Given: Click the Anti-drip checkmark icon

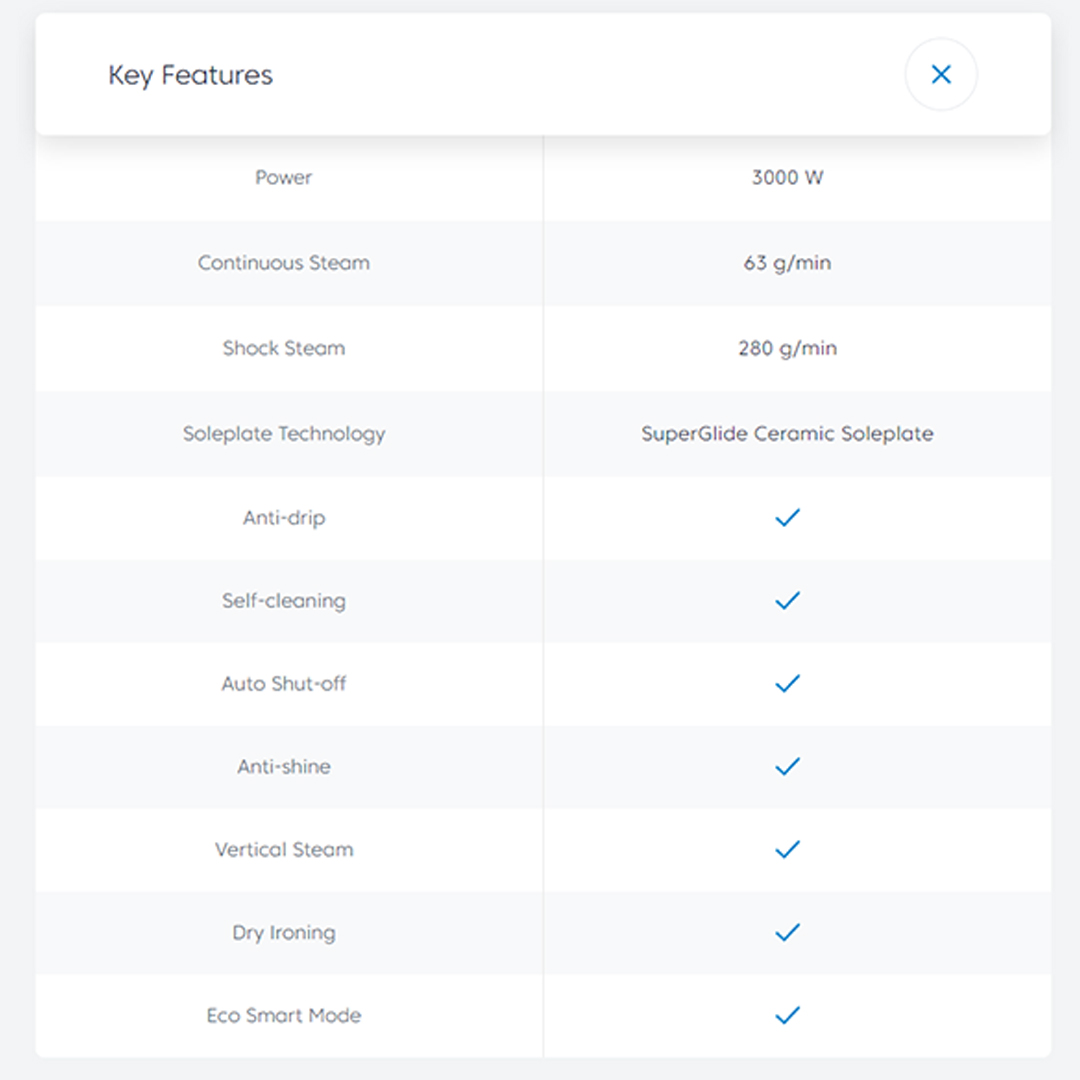Looking at the screenshot, I should click(x=788, y=518).
